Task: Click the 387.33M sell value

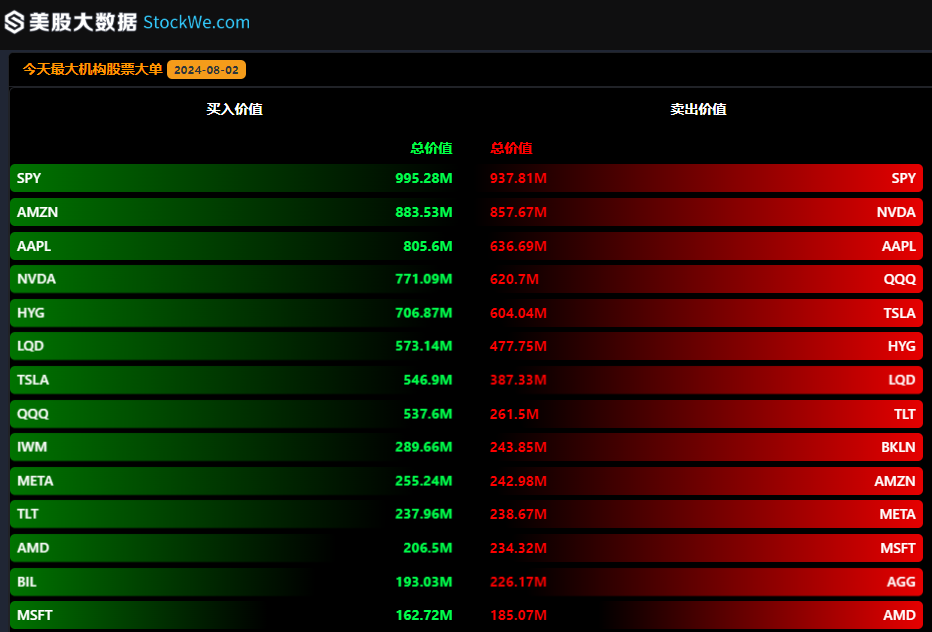Action: tap(518, 380)
